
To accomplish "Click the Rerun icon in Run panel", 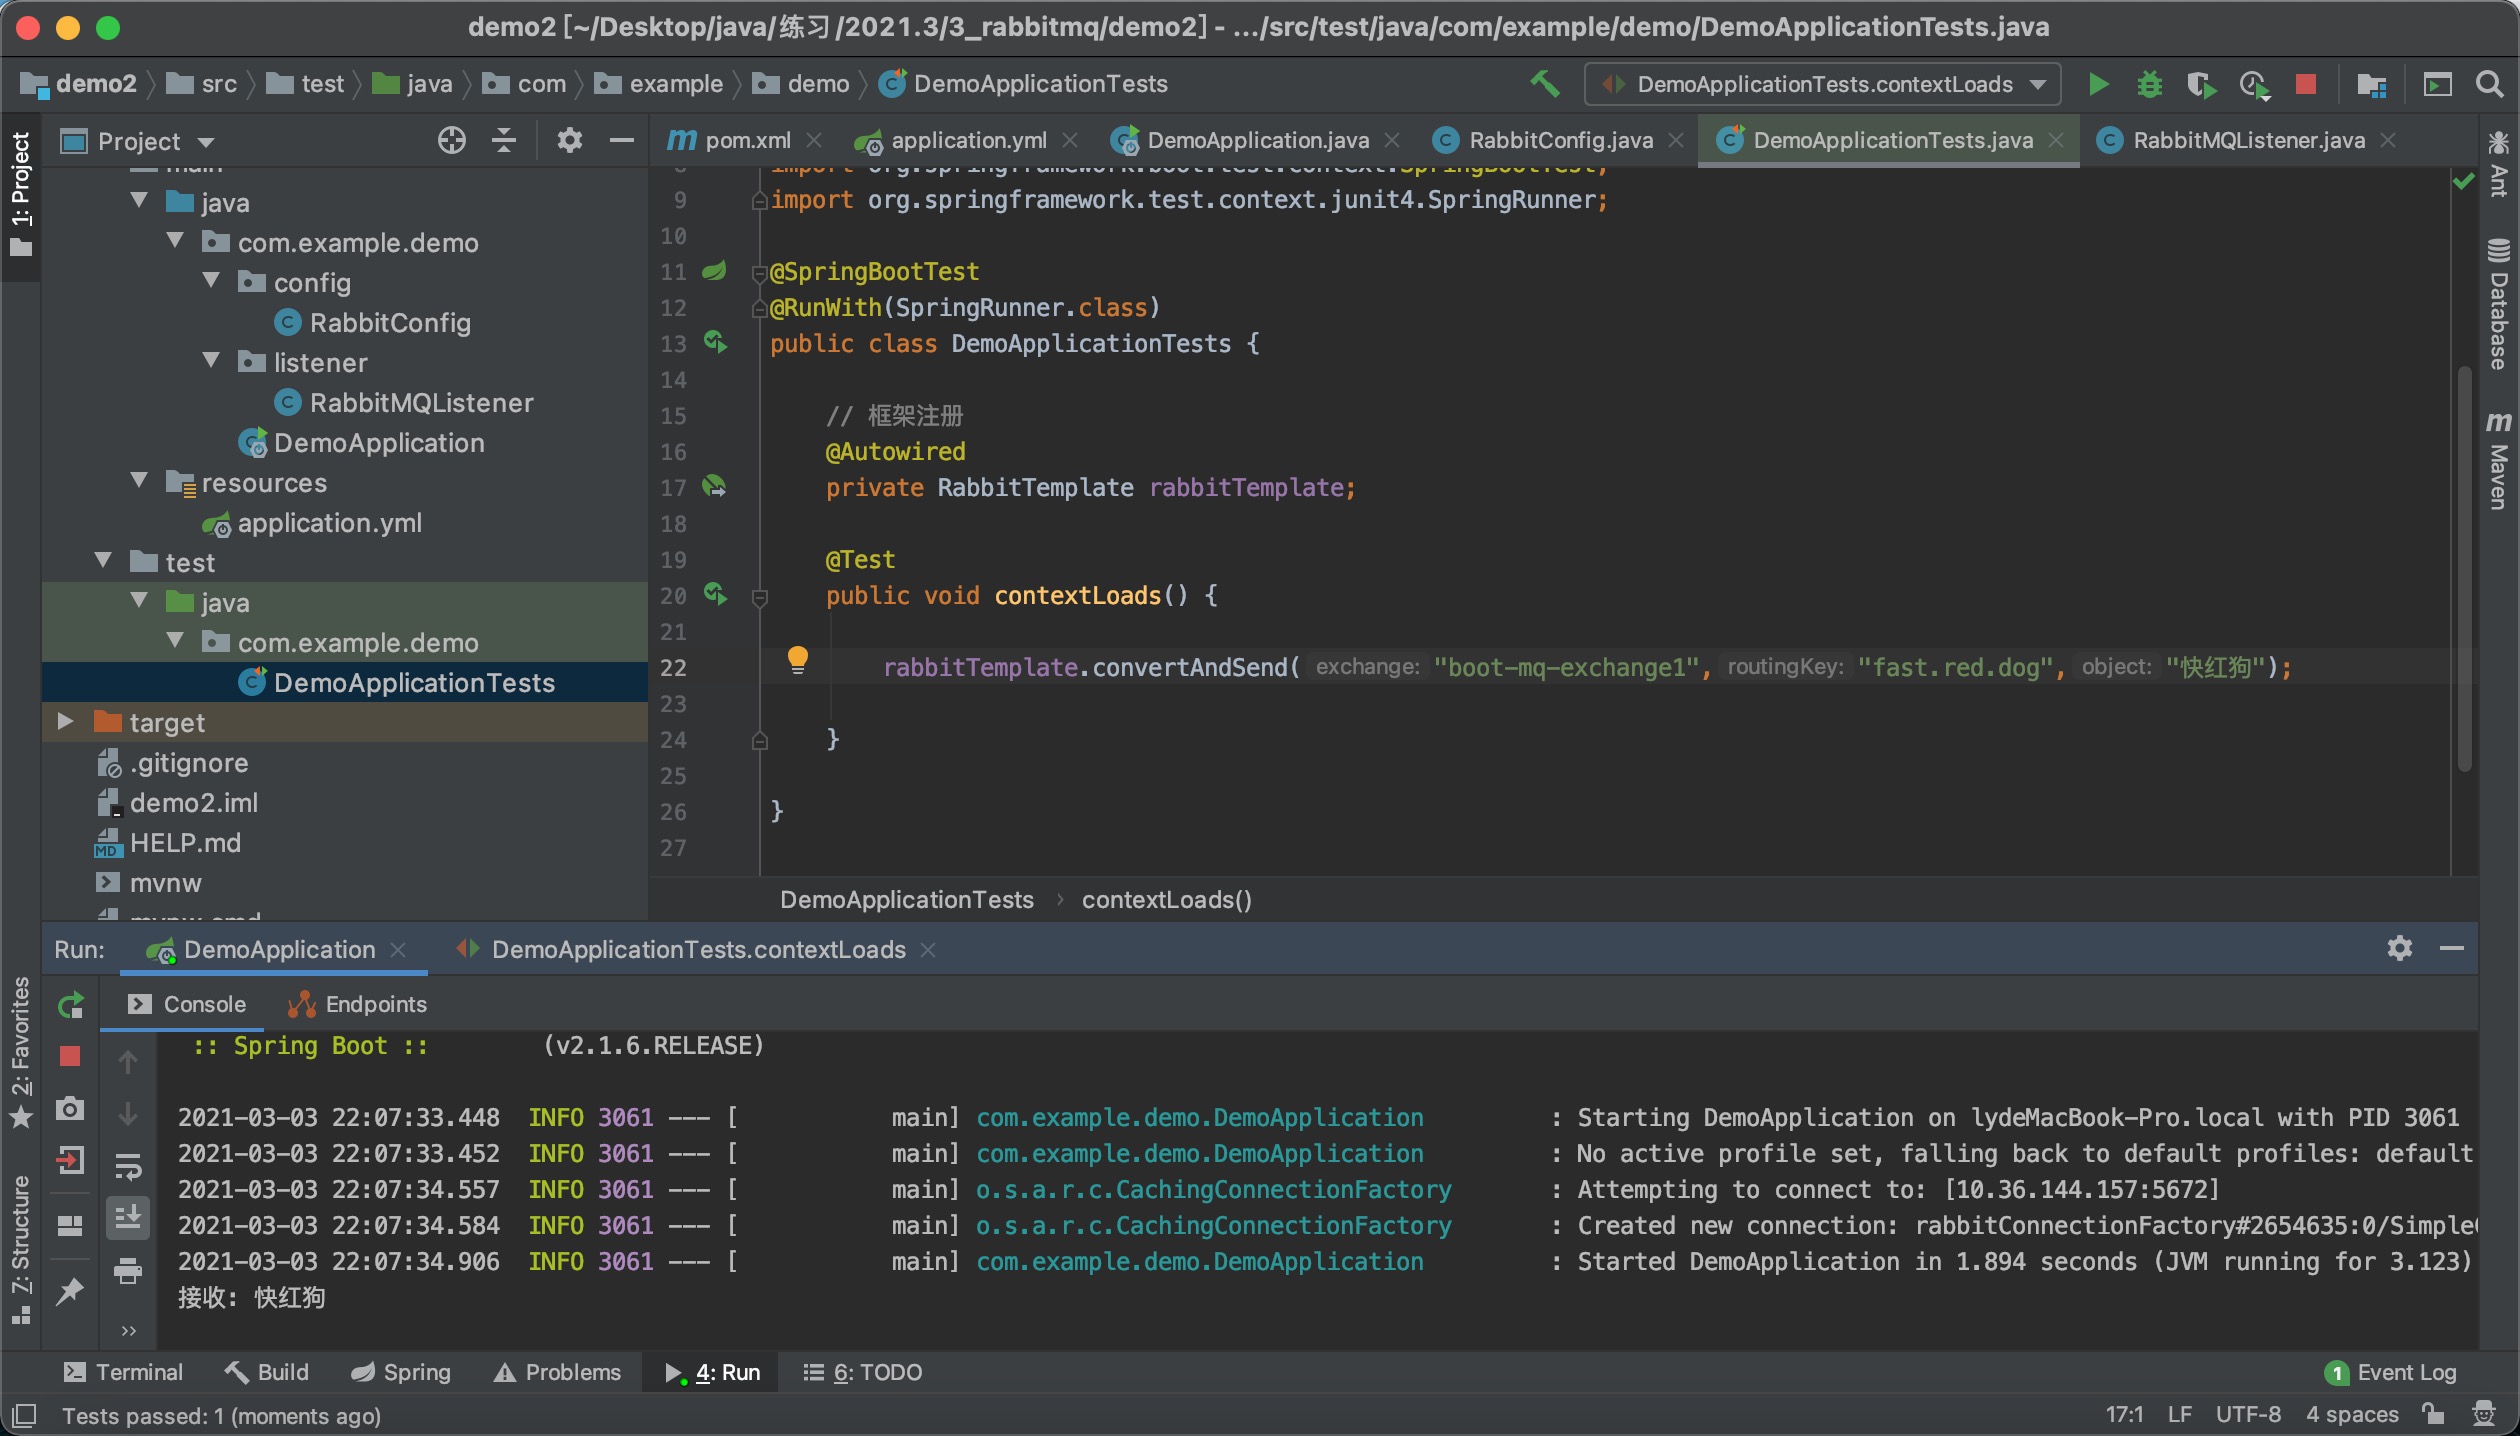I will click(70, 1005).
